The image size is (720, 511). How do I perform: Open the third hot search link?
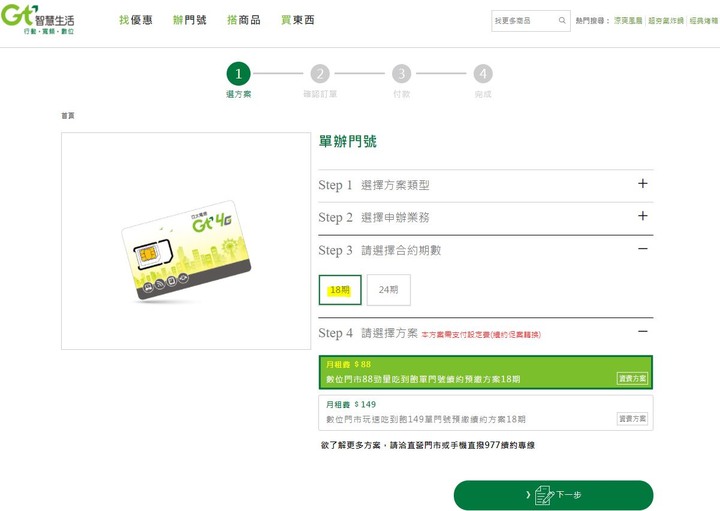[703, 21]
